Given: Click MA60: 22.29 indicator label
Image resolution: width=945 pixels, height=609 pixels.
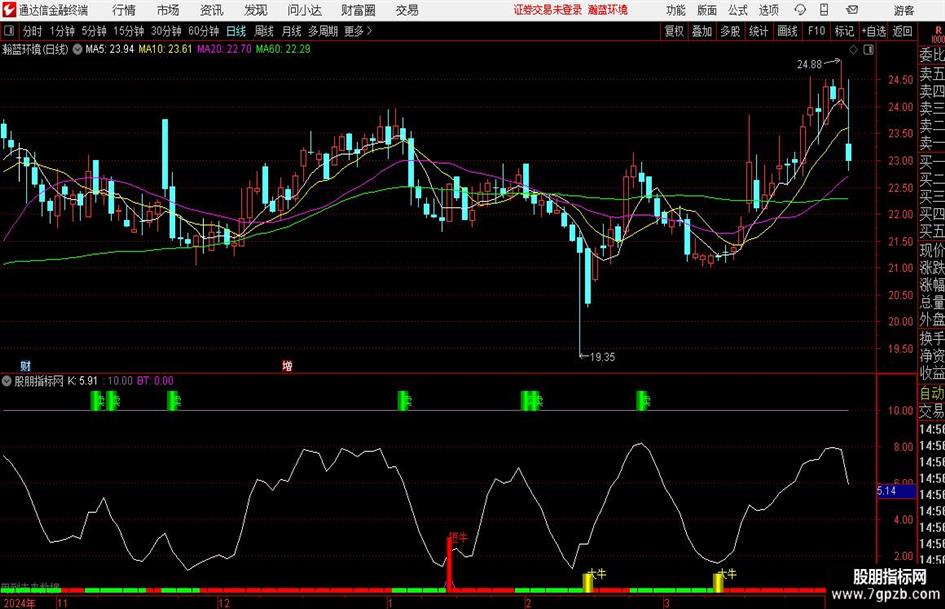Looking at the screenshot, I should [283, 49].
